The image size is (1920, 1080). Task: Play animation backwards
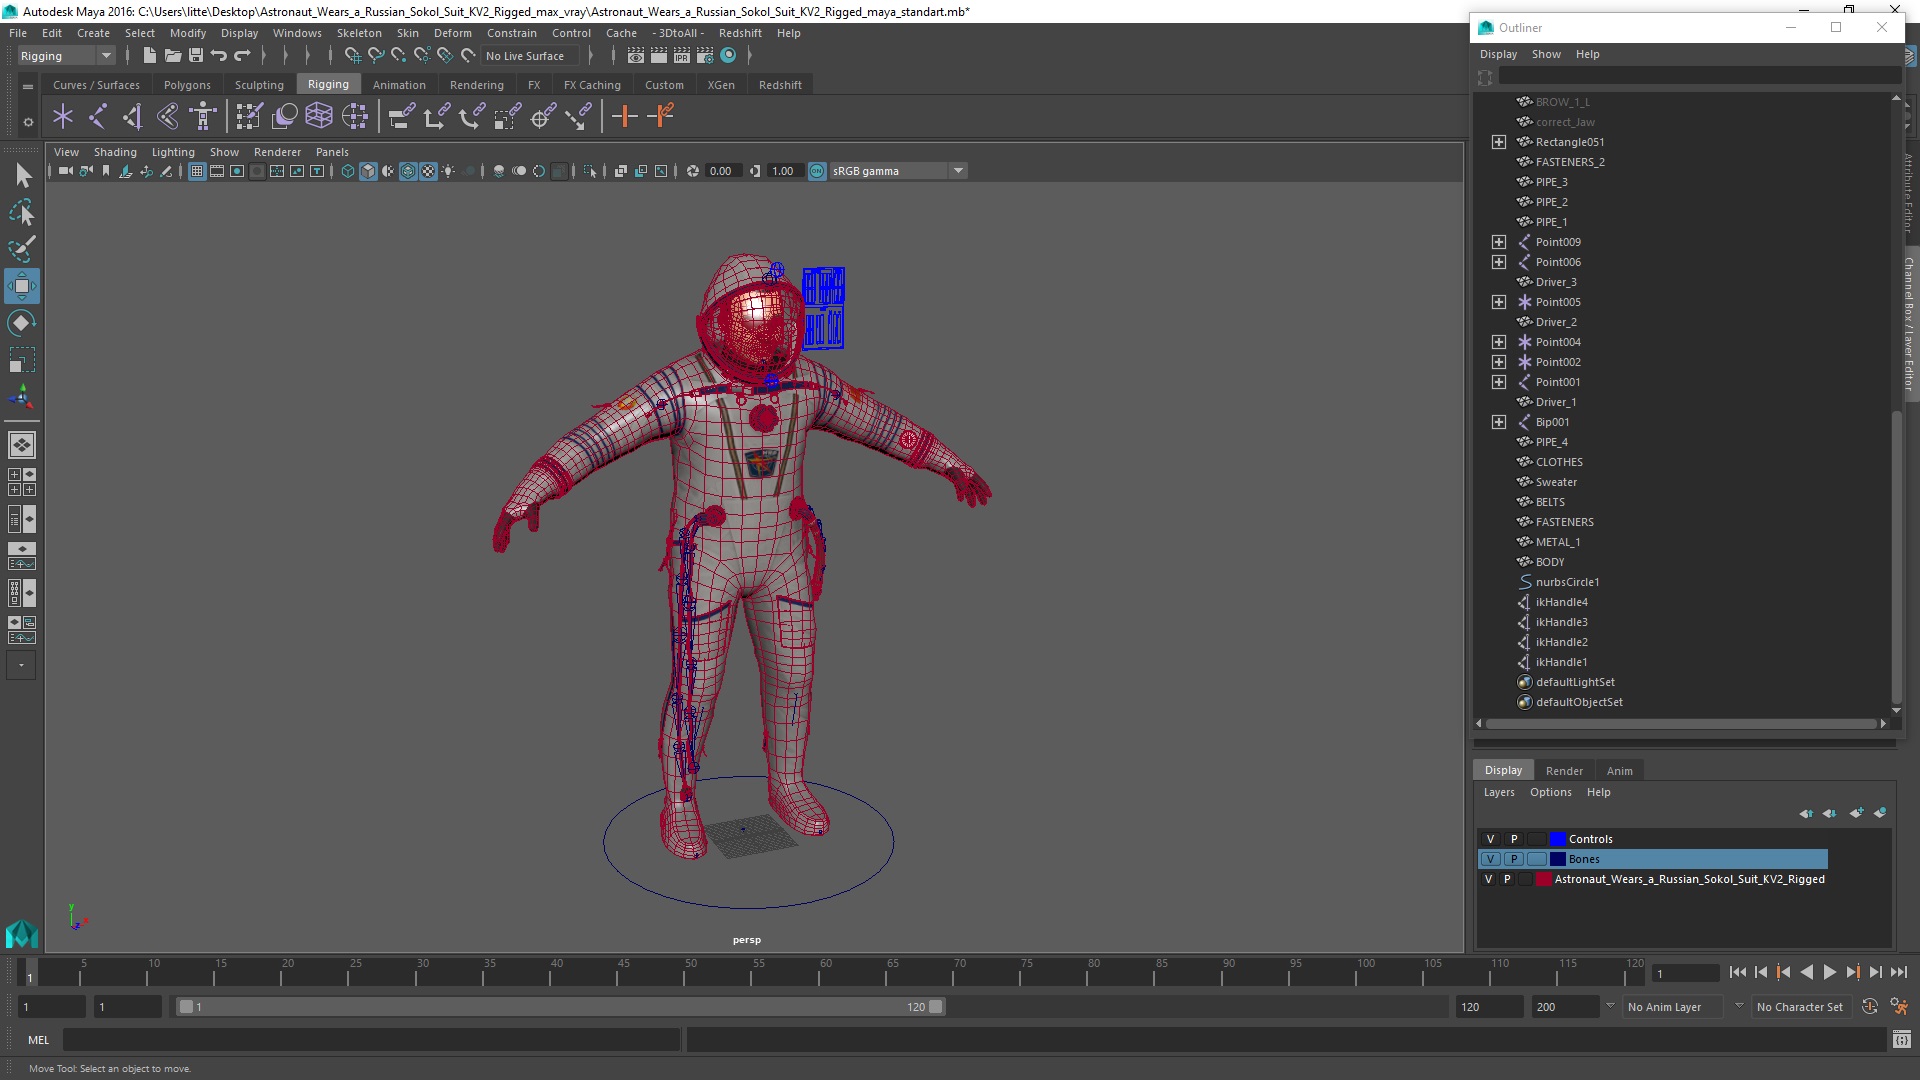pyautogui.click(x=1806, y=972)
